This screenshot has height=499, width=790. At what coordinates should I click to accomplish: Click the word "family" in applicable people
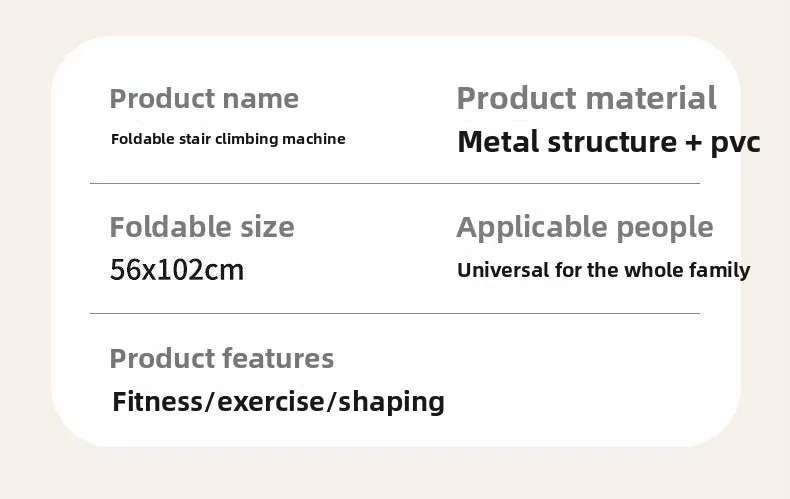click(717, 270)
